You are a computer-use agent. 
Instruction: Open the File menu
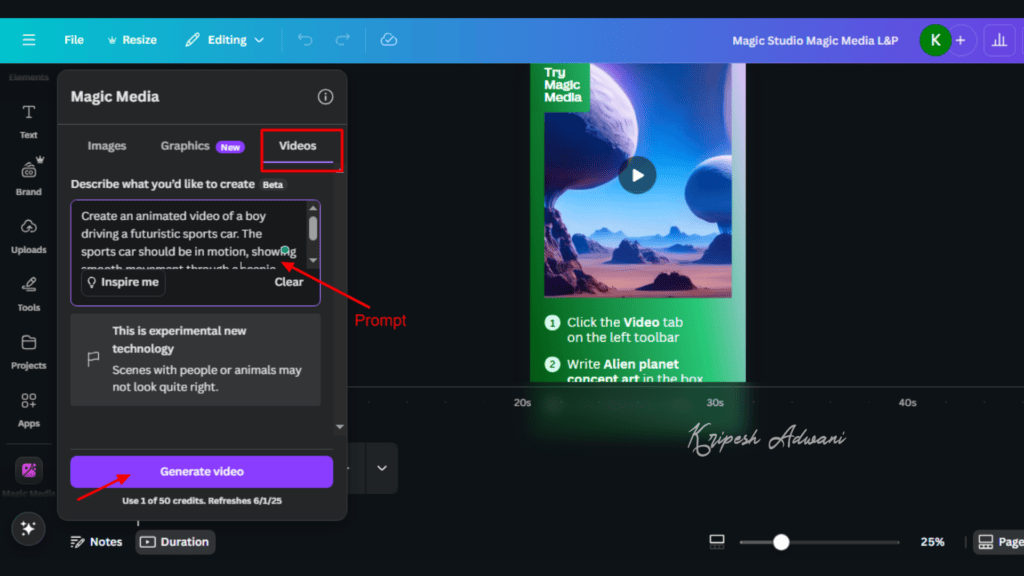(x=73, y=40)
